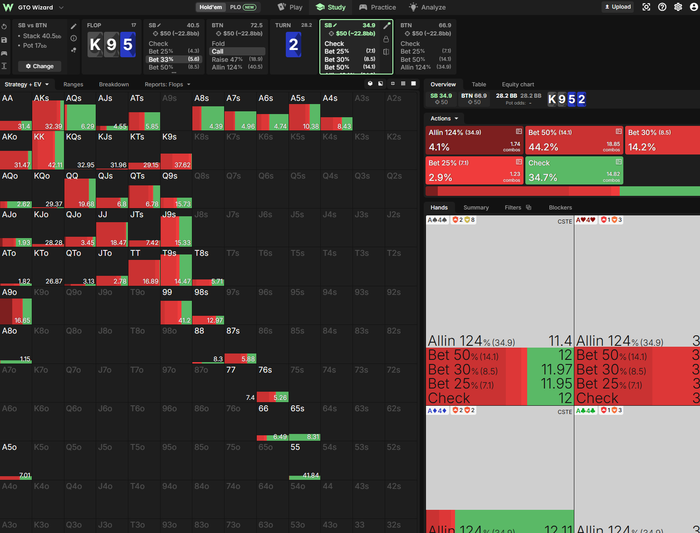The width and height of the screenshot is (700, 533).
Task: Select the Overview tab
Action: click(x=443, y=84)
